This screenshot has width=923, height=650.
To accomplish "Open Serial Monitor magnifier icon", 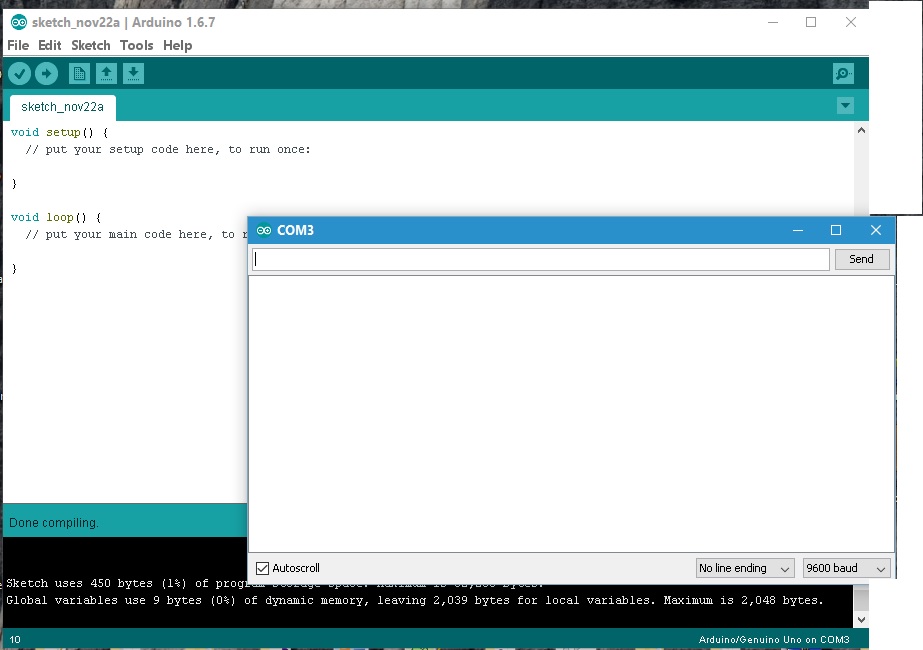I will (x=843, y=73).
